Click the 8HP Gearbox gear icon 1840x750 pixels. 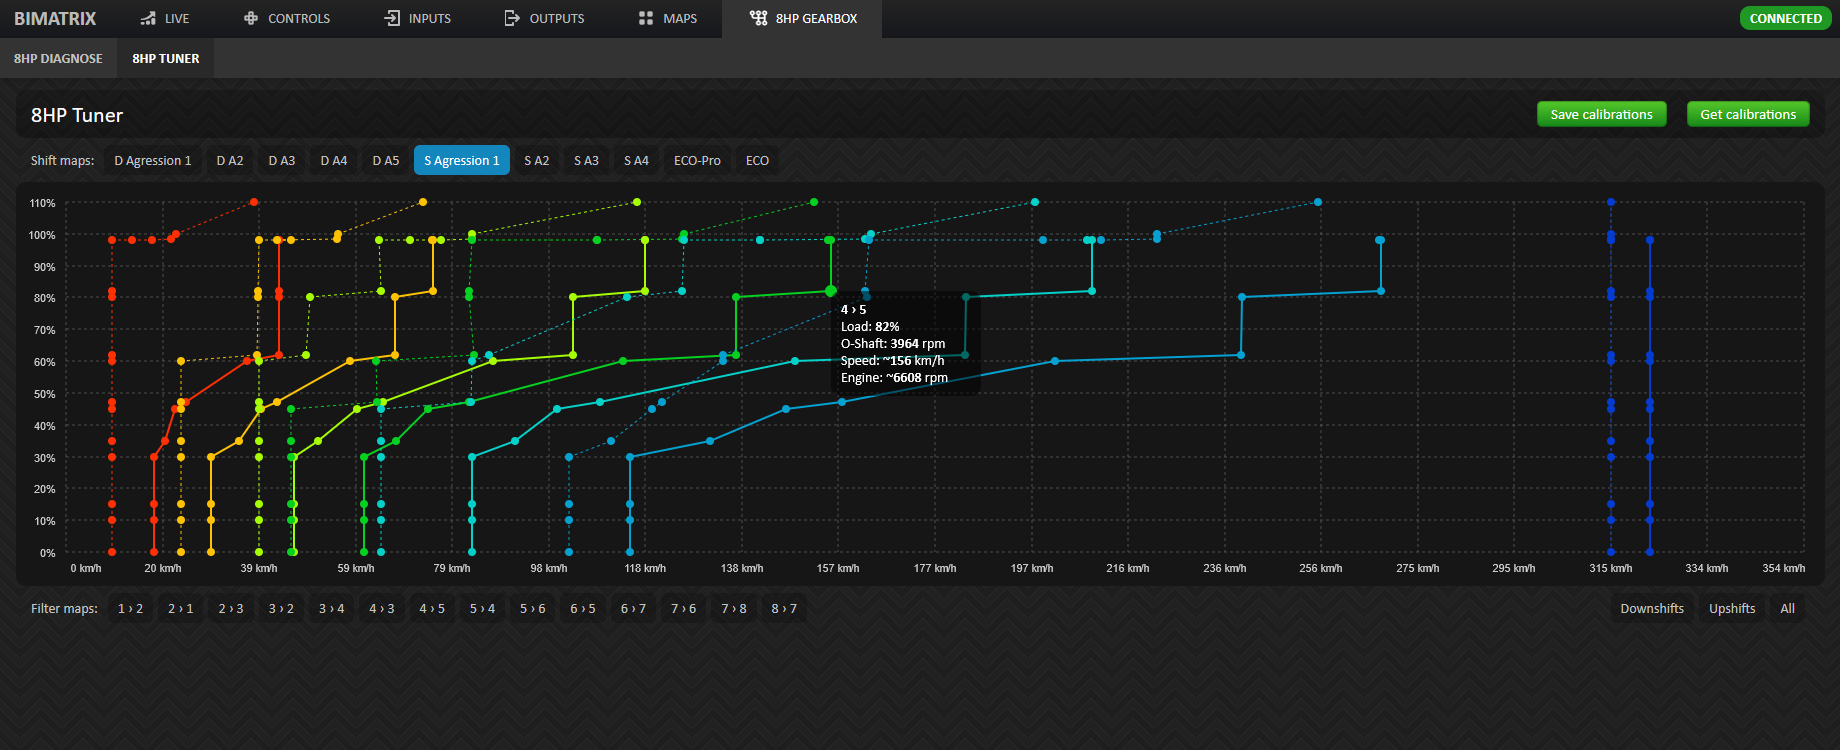pos(759,19)
